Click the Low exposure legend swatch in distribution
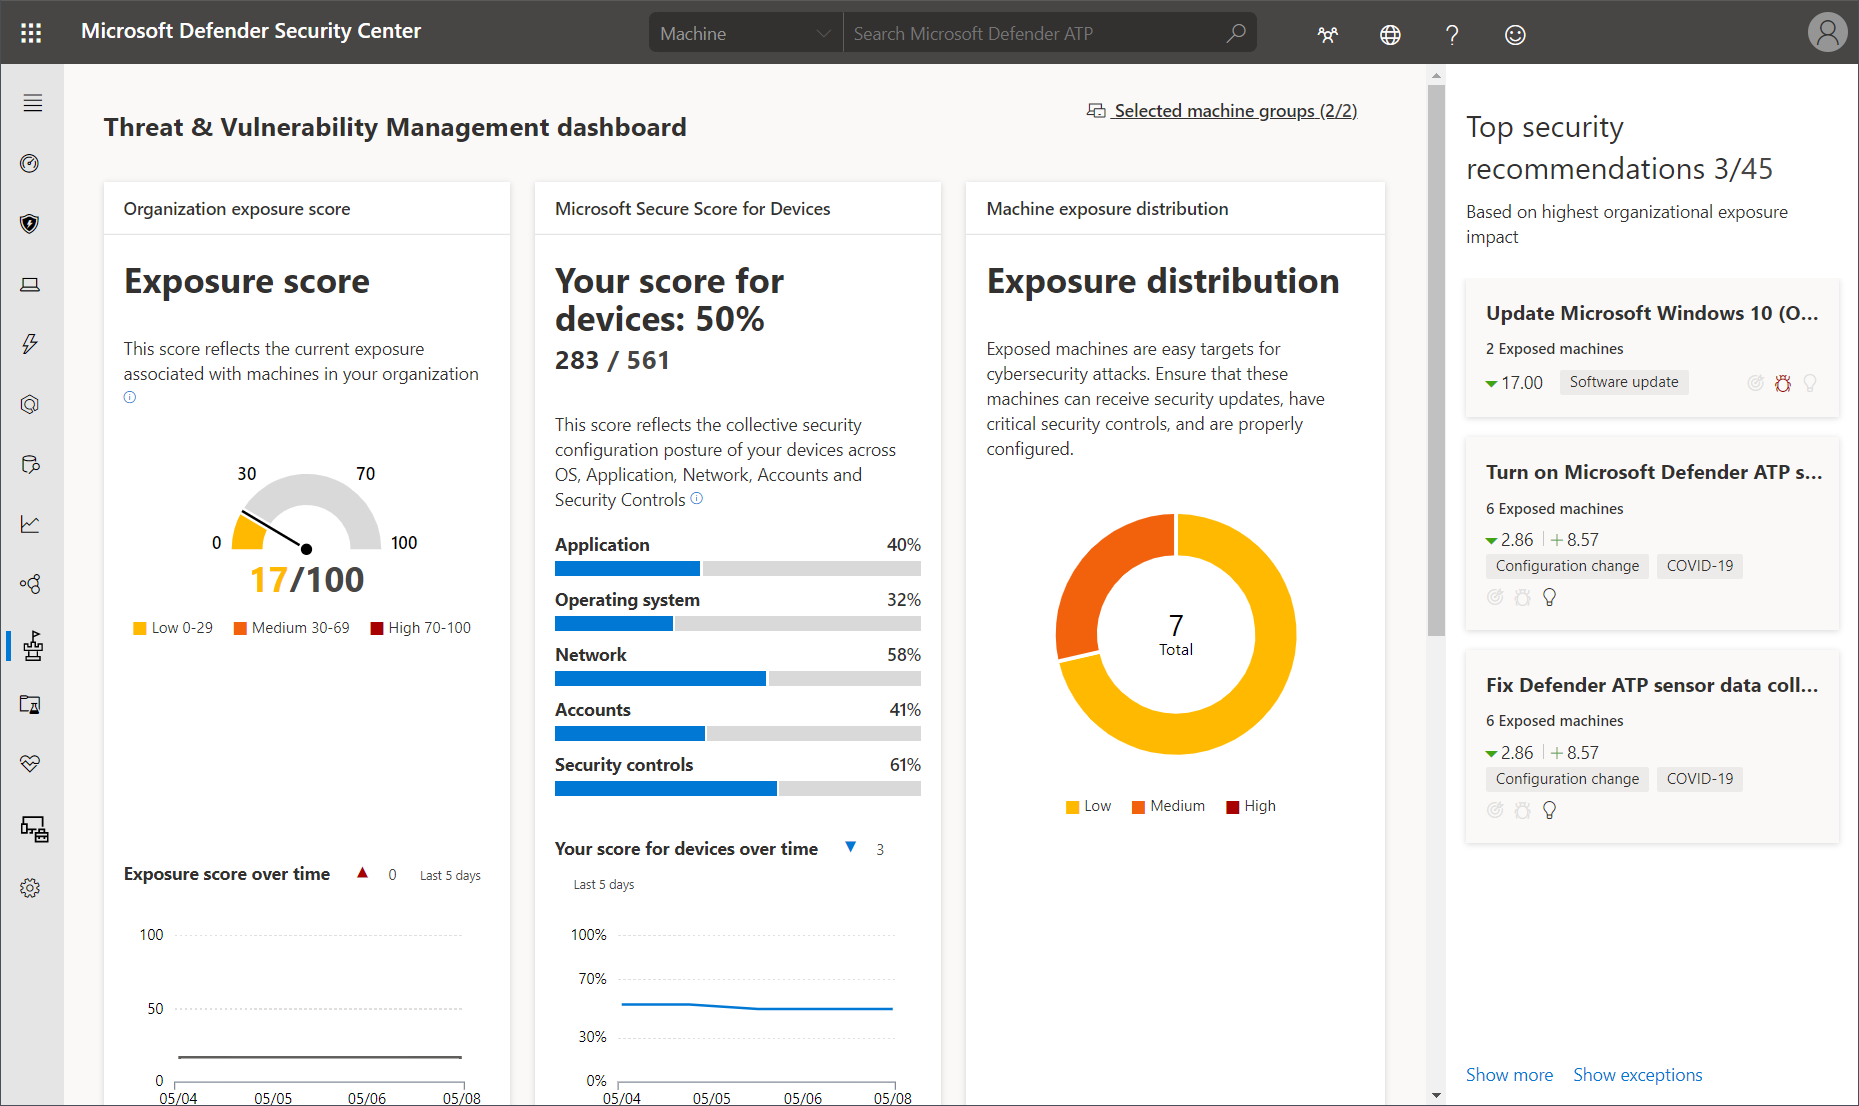Screen dimensions: 1859x1106 (x=1072, y=807)
